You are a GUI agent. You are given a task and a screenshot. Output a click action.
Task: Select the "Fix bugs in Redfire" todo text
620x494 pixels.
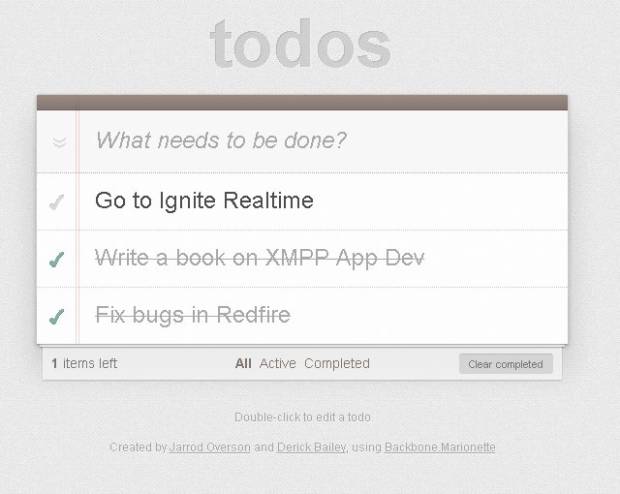(x=193, y=315)
